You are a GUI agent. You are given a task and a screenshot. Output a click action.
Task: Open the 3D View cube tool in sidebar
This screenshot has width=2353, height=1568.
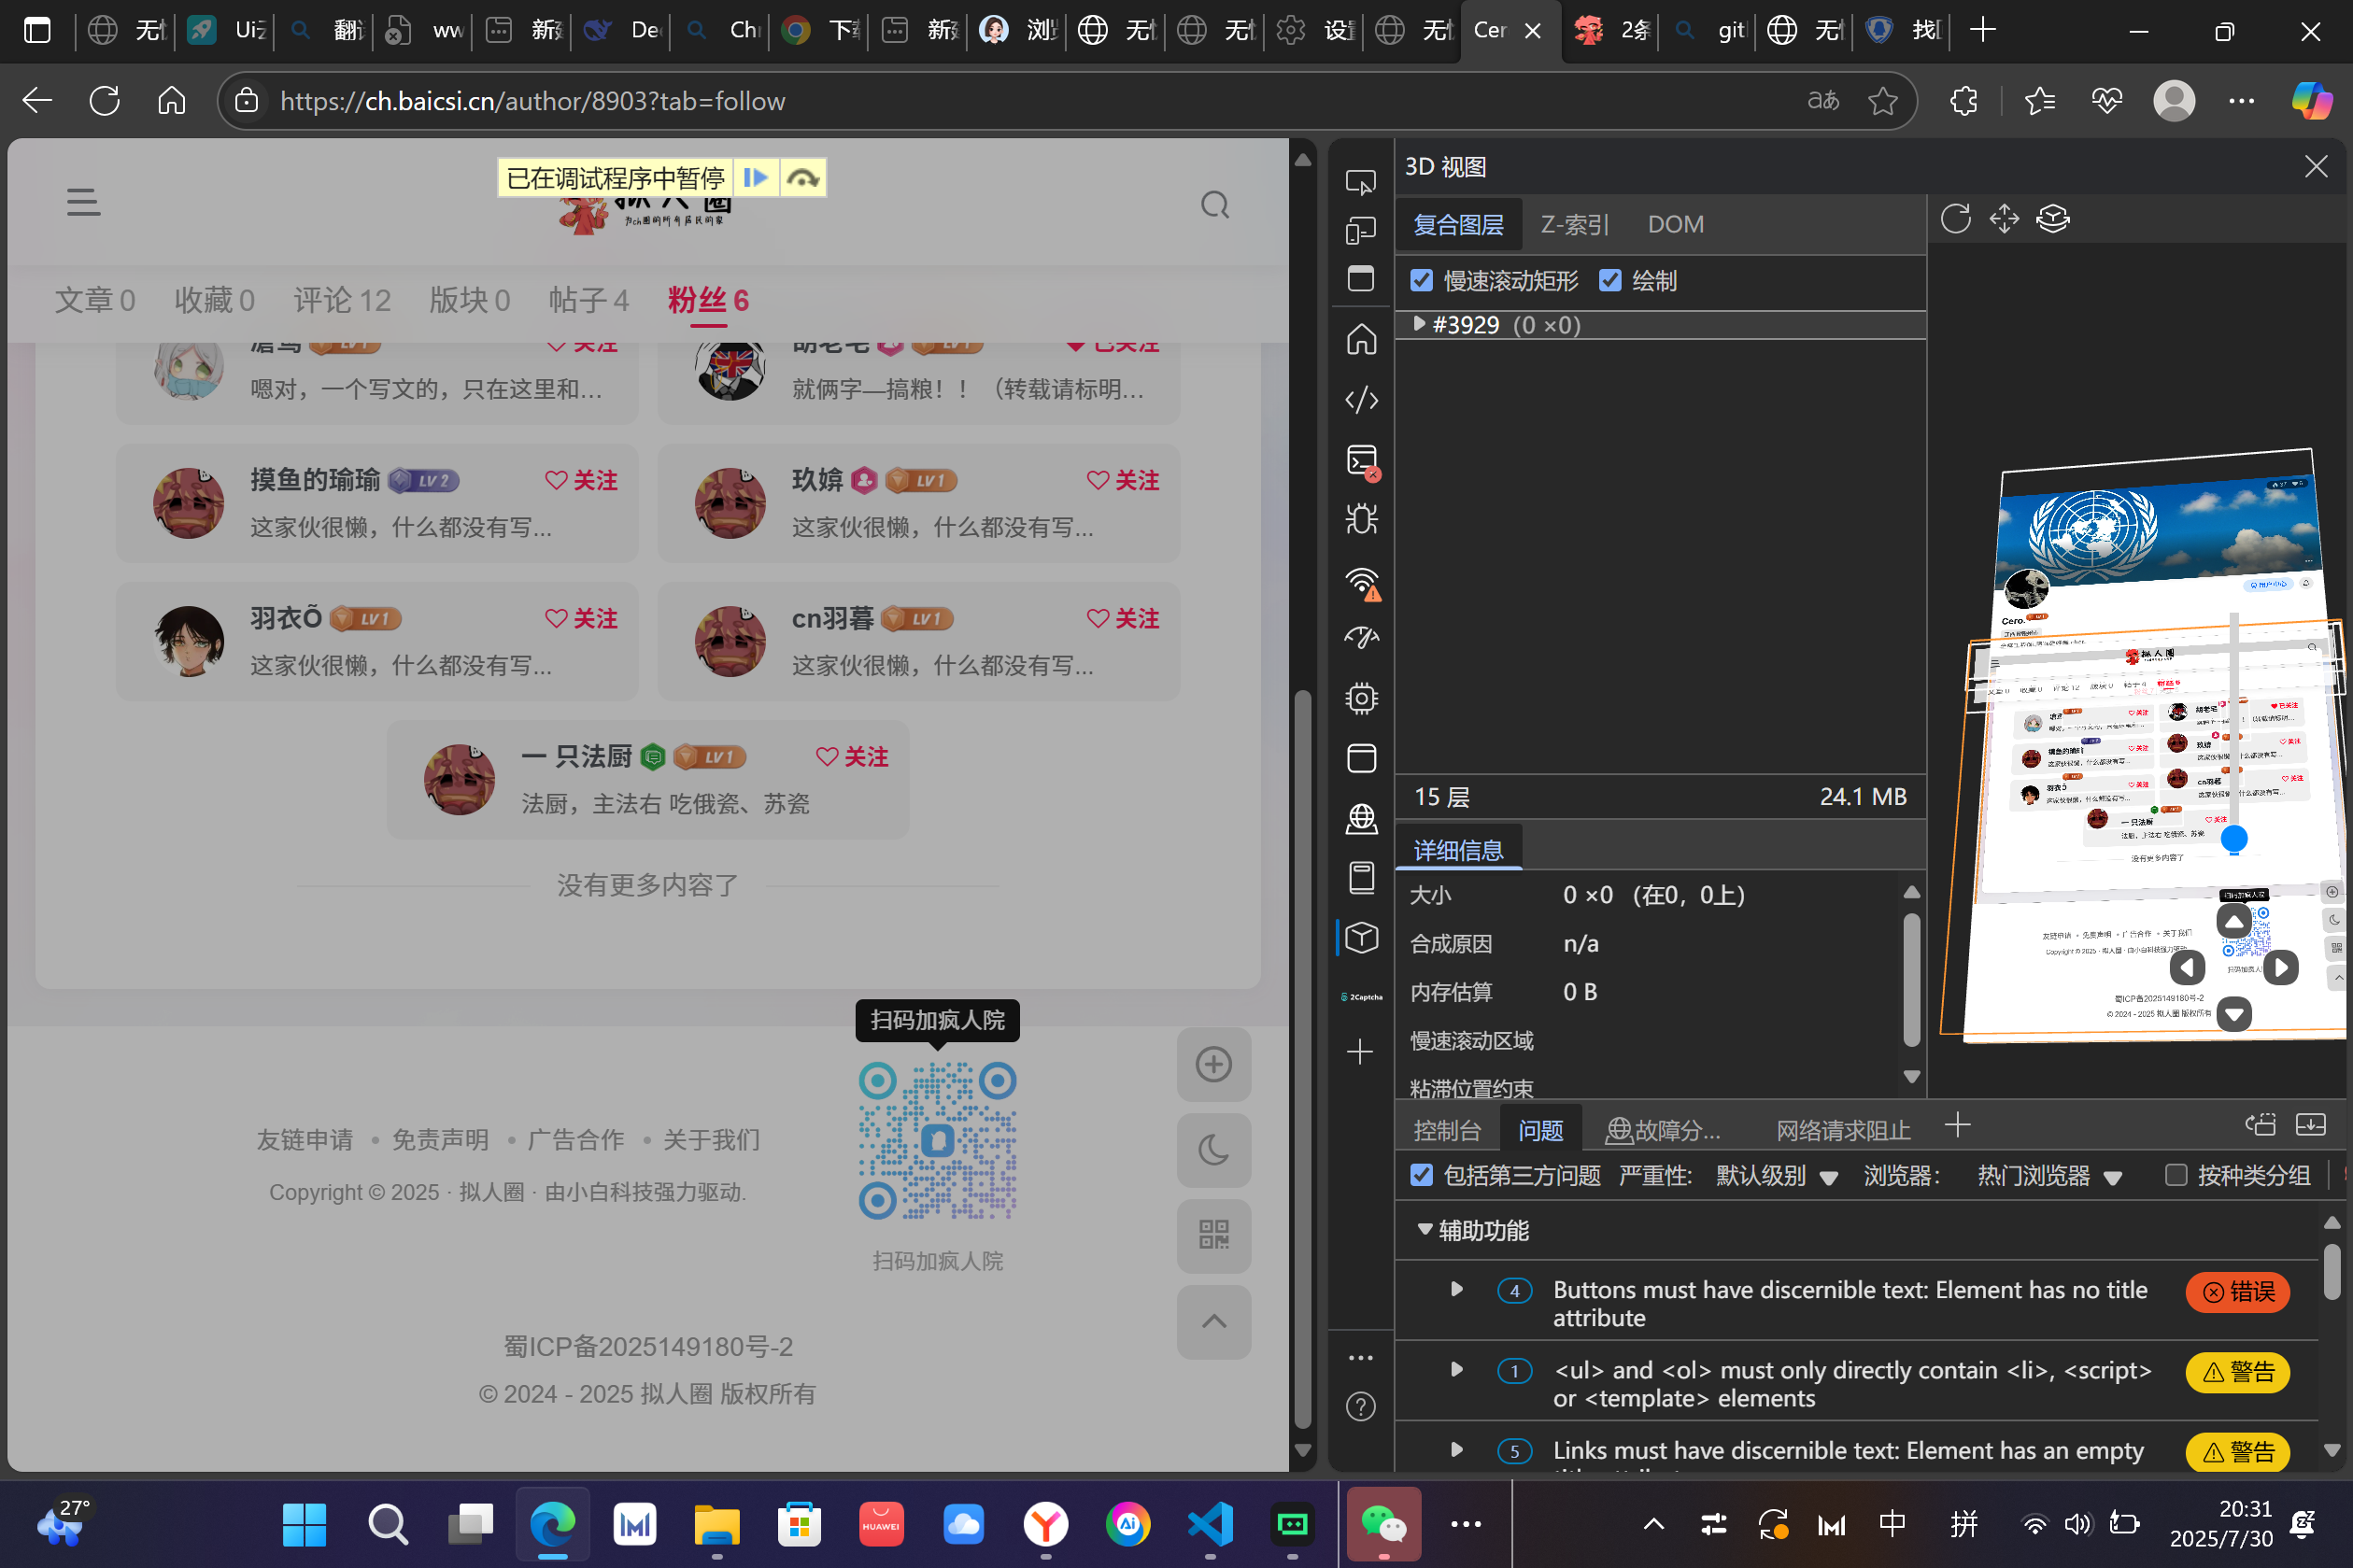tap(1361, 937)
